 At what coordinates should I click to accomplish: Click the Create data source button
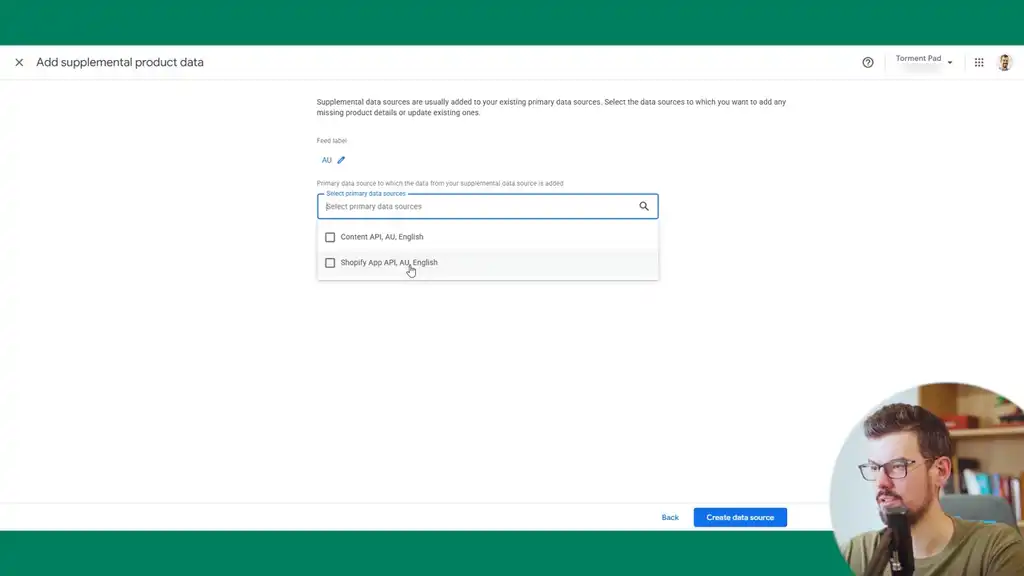point(740,517)
